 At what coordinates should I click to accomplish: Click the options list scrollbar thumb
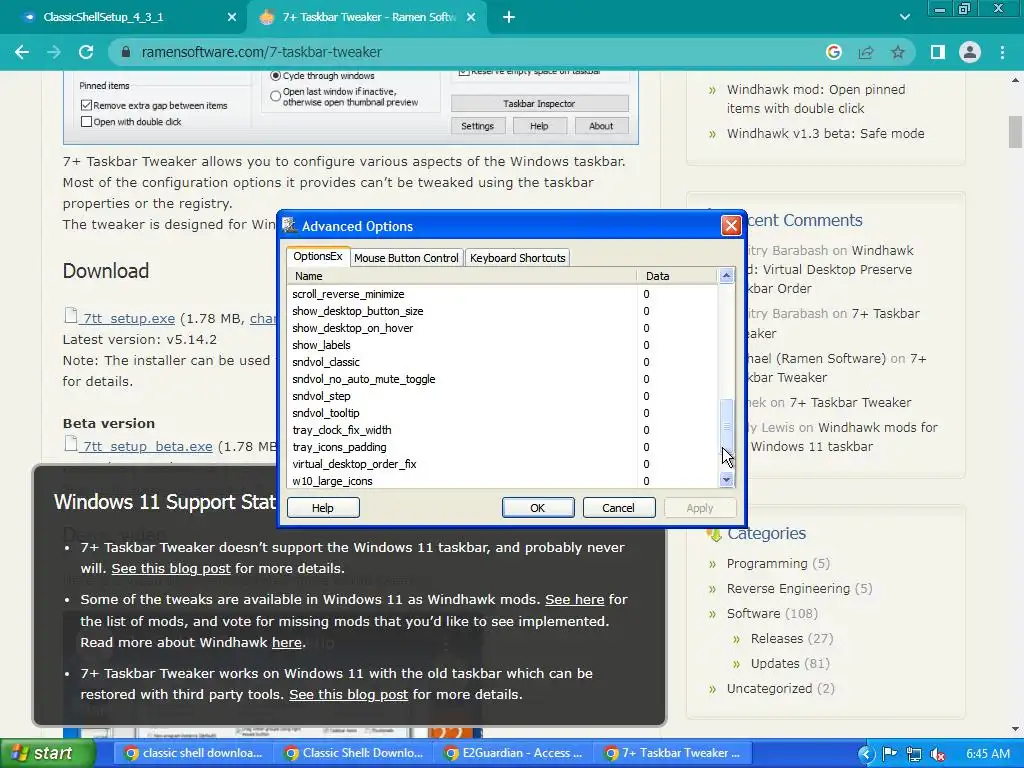pos(726,426)
